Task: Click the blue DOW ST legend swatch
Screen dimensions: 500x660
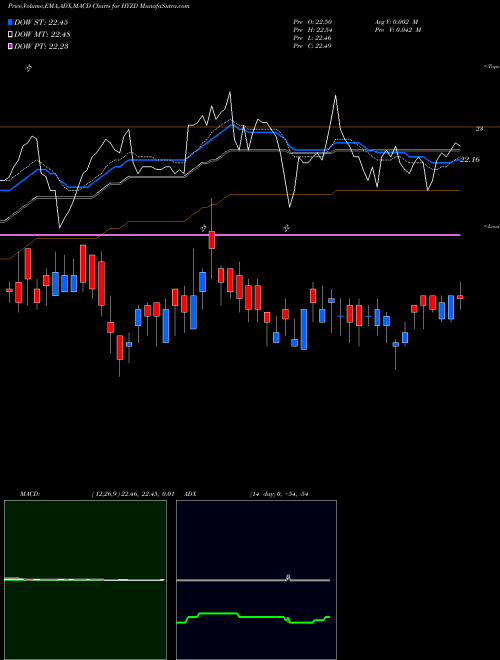Action: pyautogui.click(x=10, y=22)
